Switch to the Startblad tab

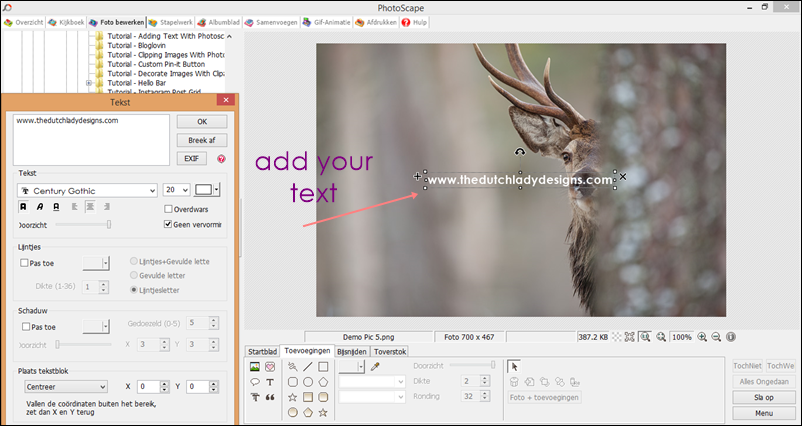coord(262,352)
